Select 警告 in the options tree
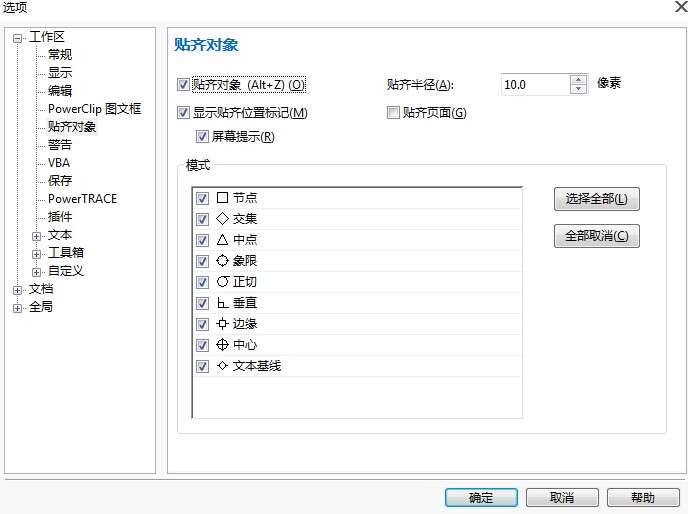 click(x=60, y=144)
